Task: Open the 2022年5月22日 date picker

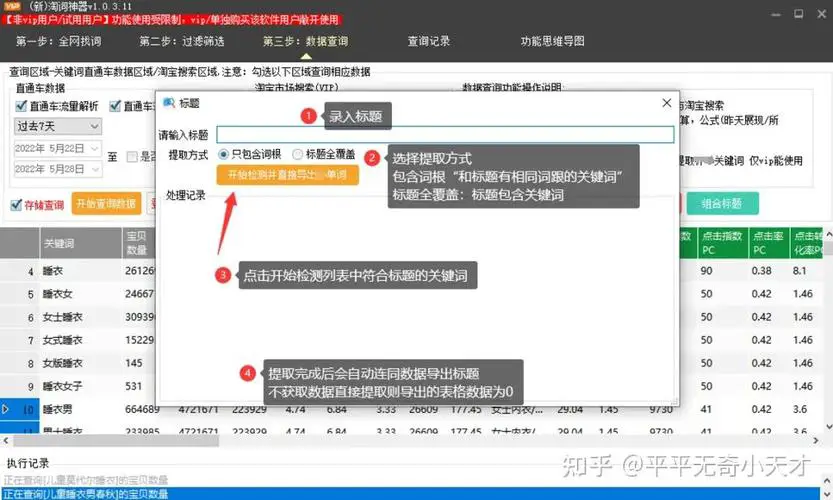Action: (x=57, y=148)
